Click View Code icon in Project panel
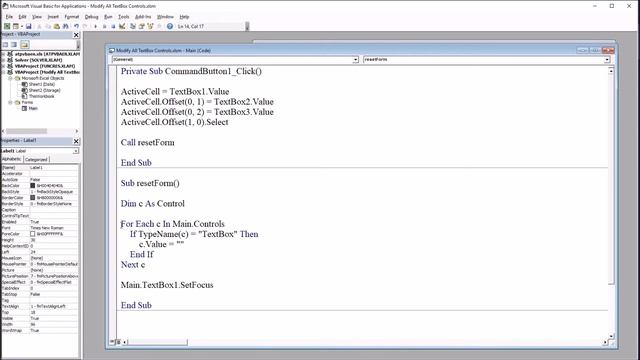The height and width of the screenshot is (360, 640). click(x=5, y=44)
